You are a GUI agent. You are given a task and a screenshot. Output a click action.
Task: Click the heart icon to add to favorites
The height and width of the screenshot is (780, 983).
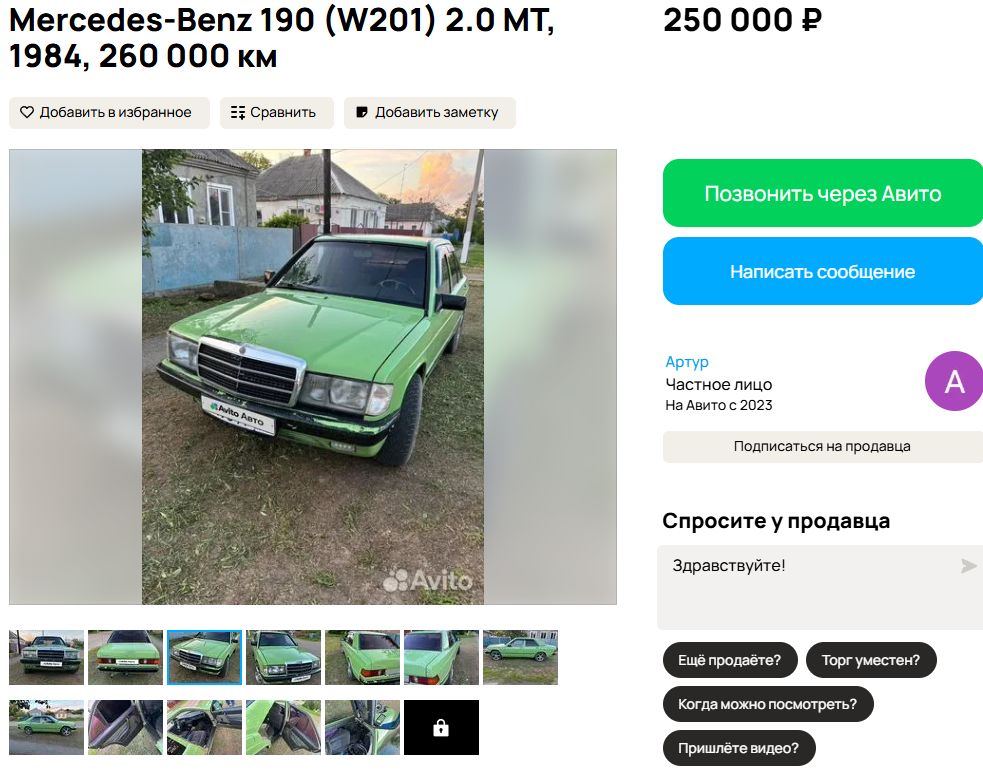click(27, 112)
